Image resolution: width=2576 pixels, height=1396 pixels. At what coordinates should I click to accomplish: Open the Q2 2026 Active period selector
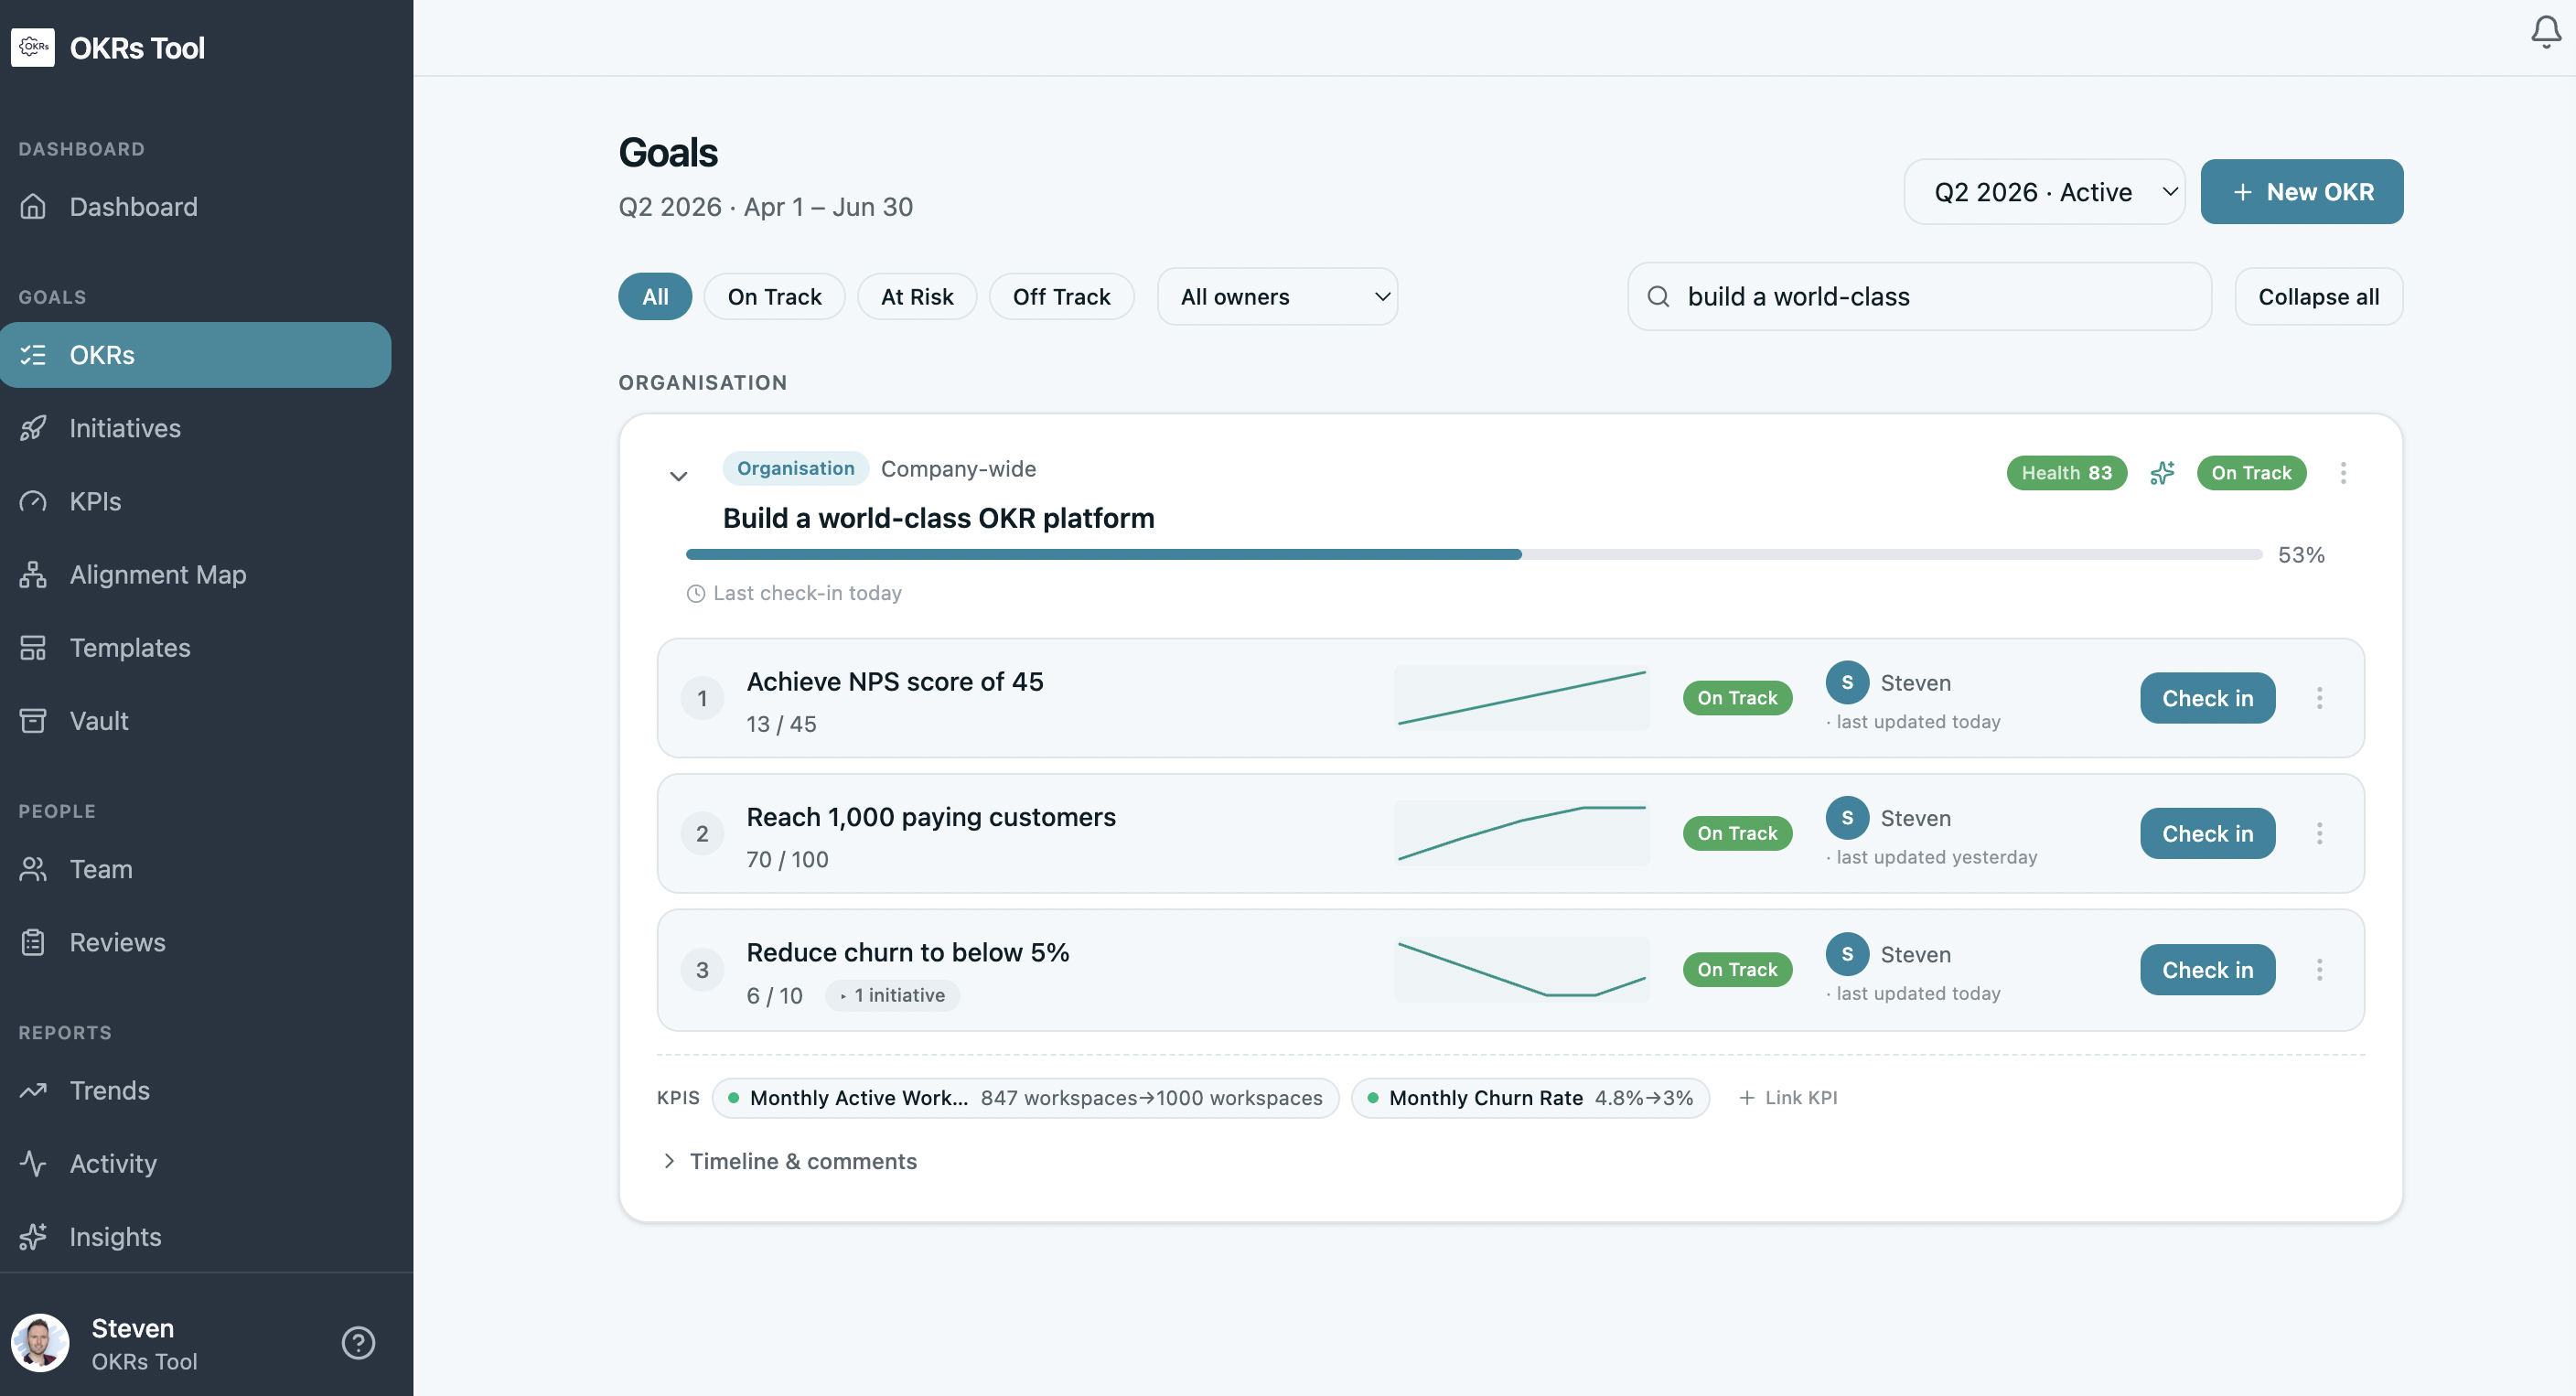(2043, 191)
